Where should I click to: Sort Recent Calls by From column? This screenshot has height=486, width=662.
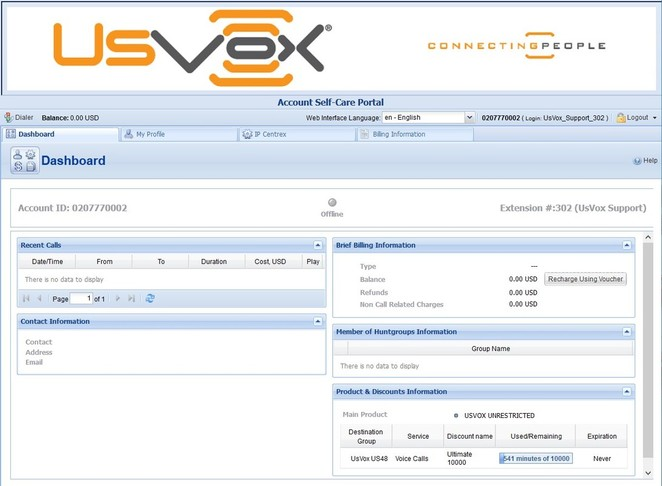click(x=104, y=262)
